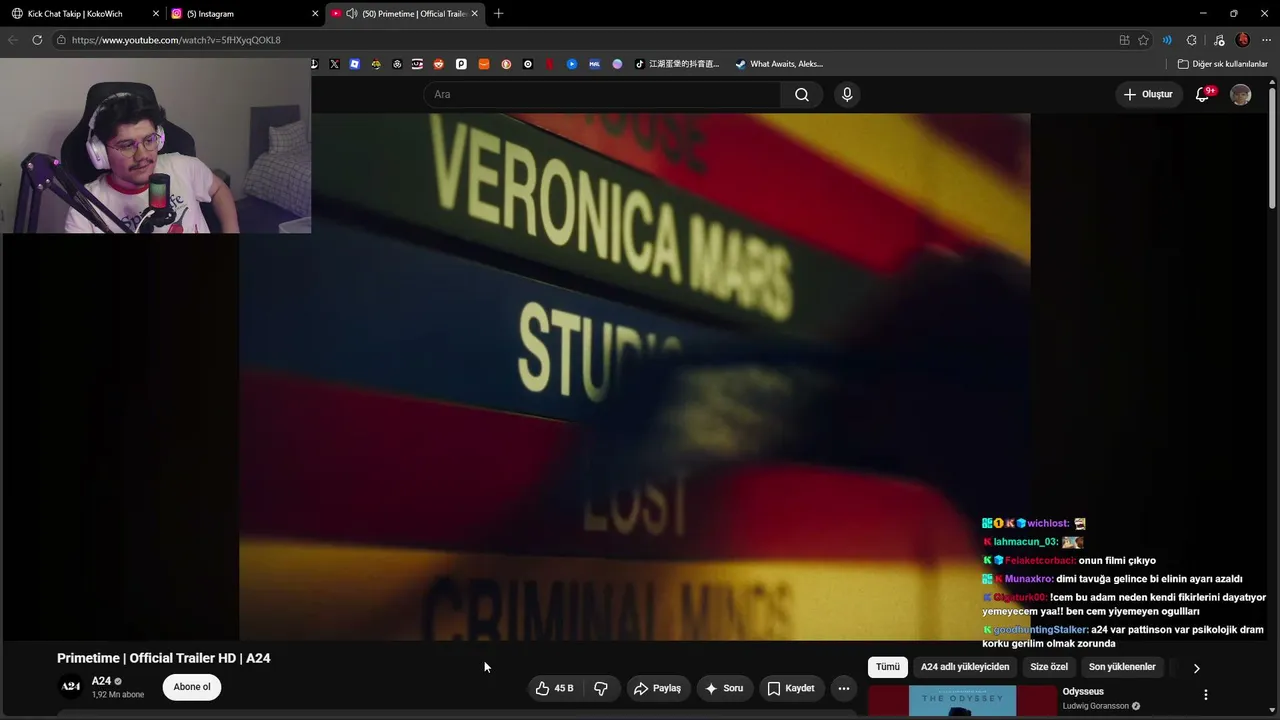Close the Primetime YouTube tab
This screenshot has height=720, width=1280.
[x=475, y=14]
